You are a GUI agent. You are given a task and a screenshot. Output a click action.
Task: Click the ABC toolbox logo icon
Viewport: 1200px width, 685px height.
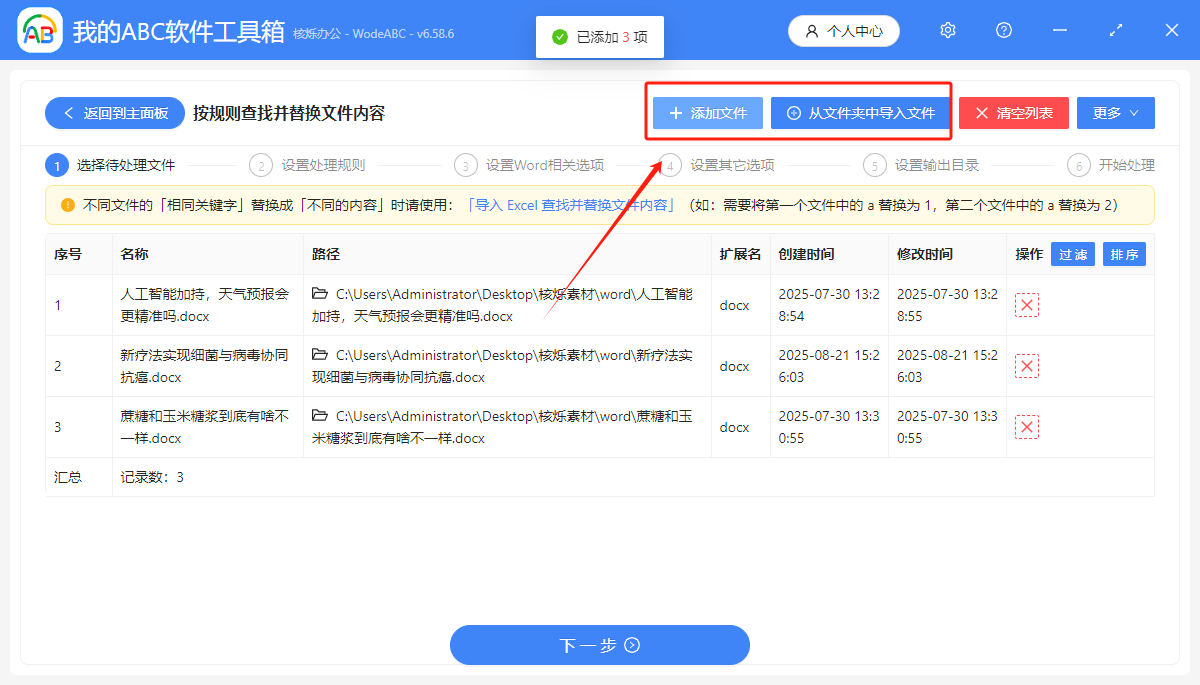39,30
